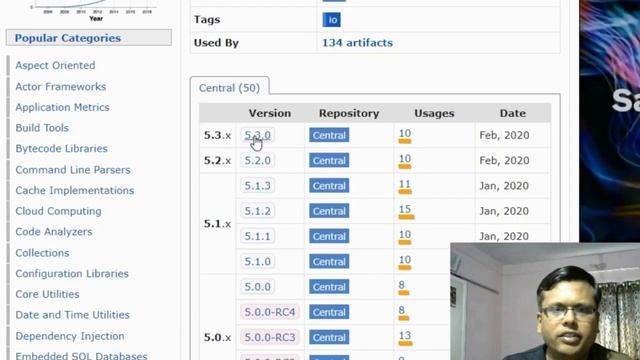Open the Aspect Oriented category

55,65
